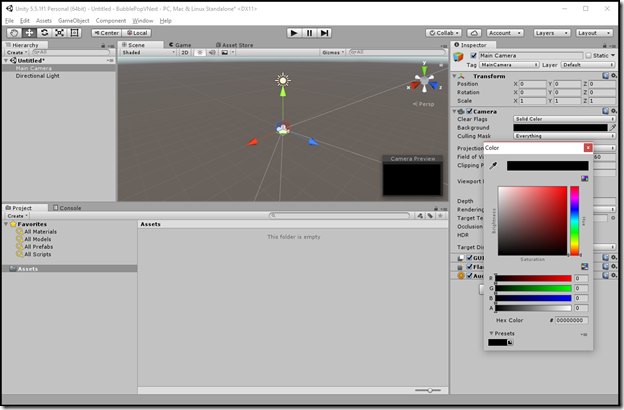Open the Layers dropdown
The width and height of the screenshot is (624, 410).
pyautogui.click(x=552, y=33)
